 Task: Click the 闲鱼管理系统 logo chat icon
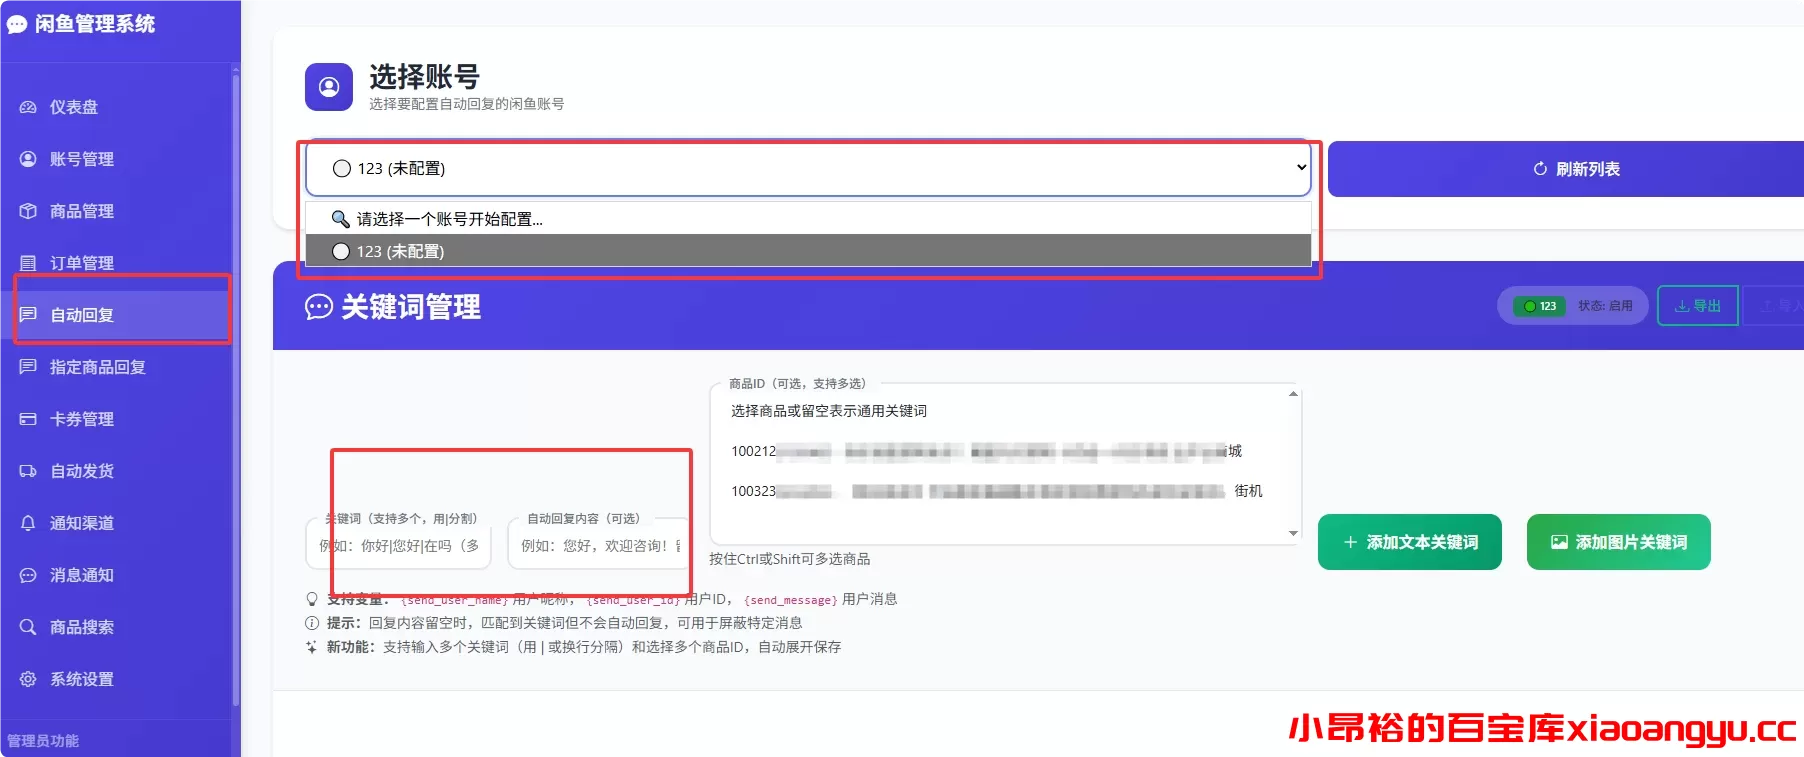[x=17, y=24]
